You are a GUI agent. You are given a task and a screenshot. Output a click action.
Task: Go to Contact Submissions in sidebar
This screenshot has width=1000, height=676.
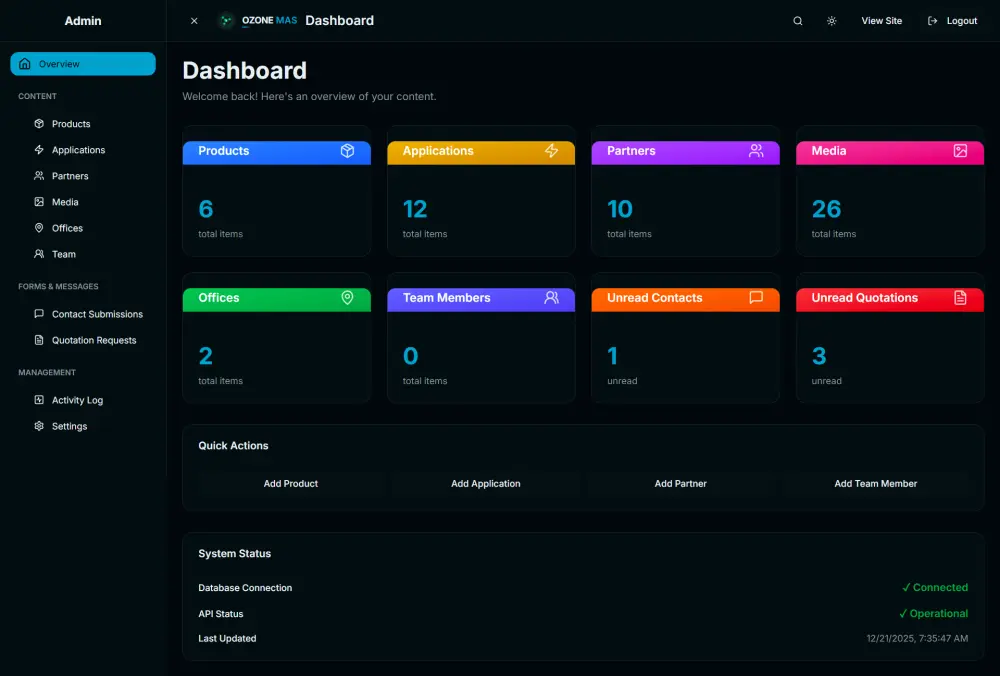[x=97, y=314]
